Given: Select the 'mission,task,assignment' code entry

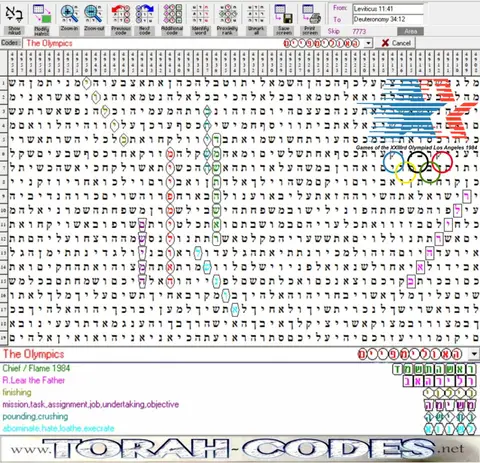Looking at the screenshot, I should 91,404.
